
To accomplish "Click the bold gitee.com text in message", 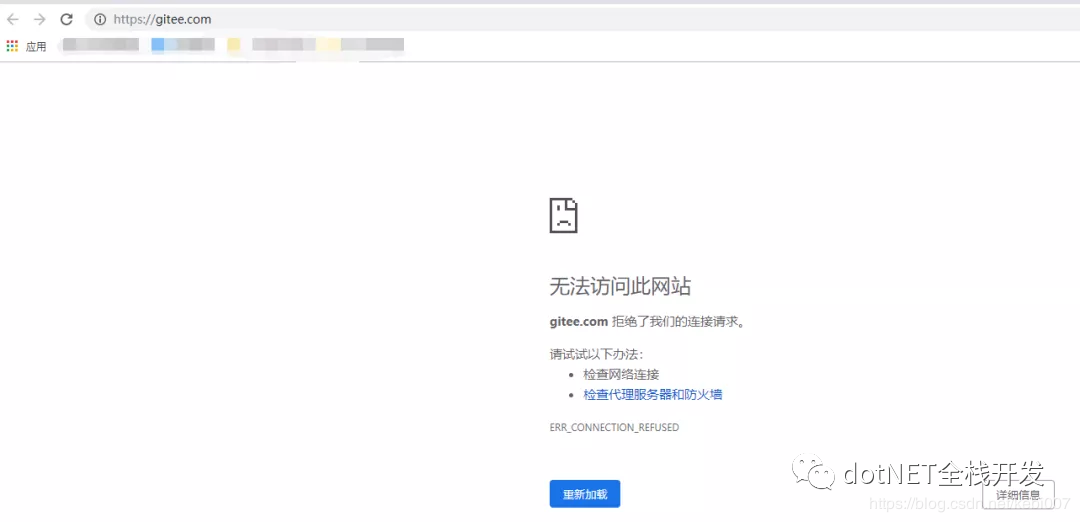I will 579,321.
